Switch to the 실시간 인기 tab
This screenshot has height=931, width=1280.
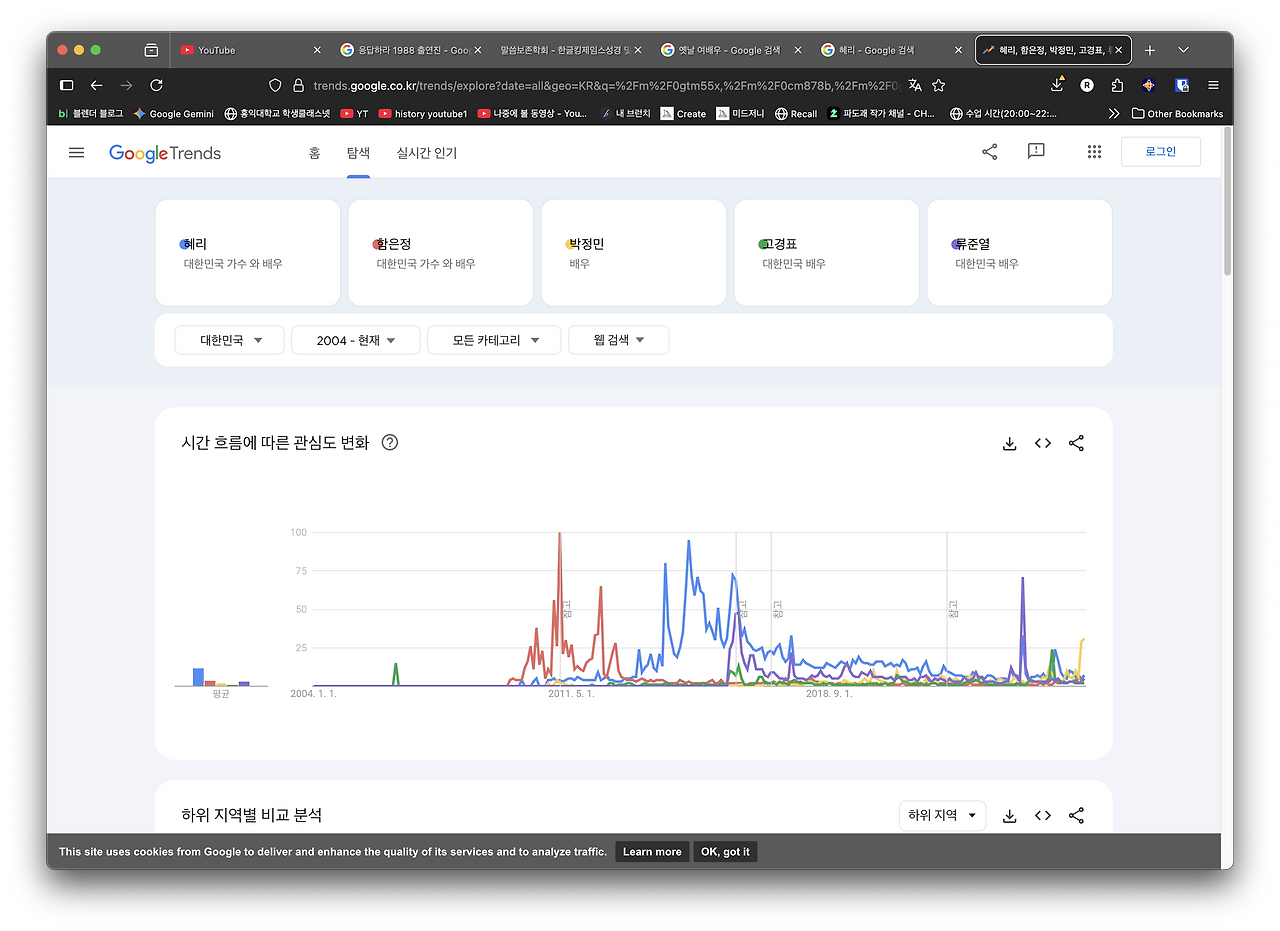(x=425, y=153)
